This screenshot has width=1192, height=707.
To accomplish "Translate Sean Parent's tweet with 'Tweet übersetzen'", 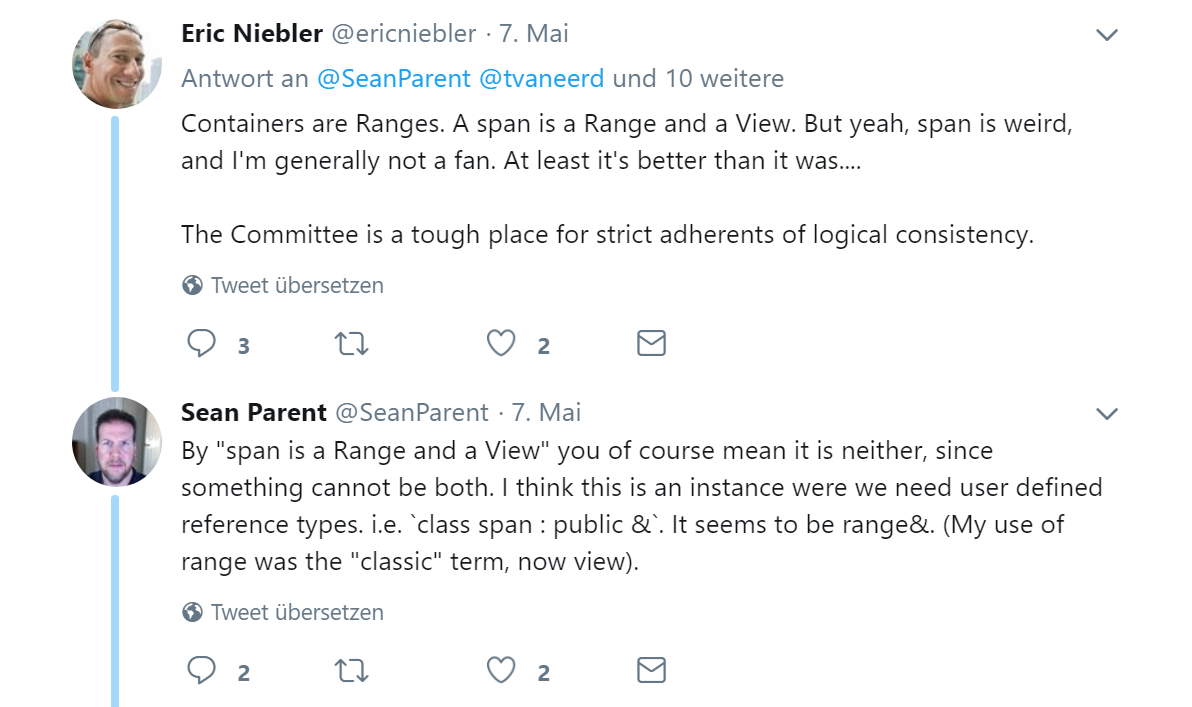I will click(x=283, y=612).
